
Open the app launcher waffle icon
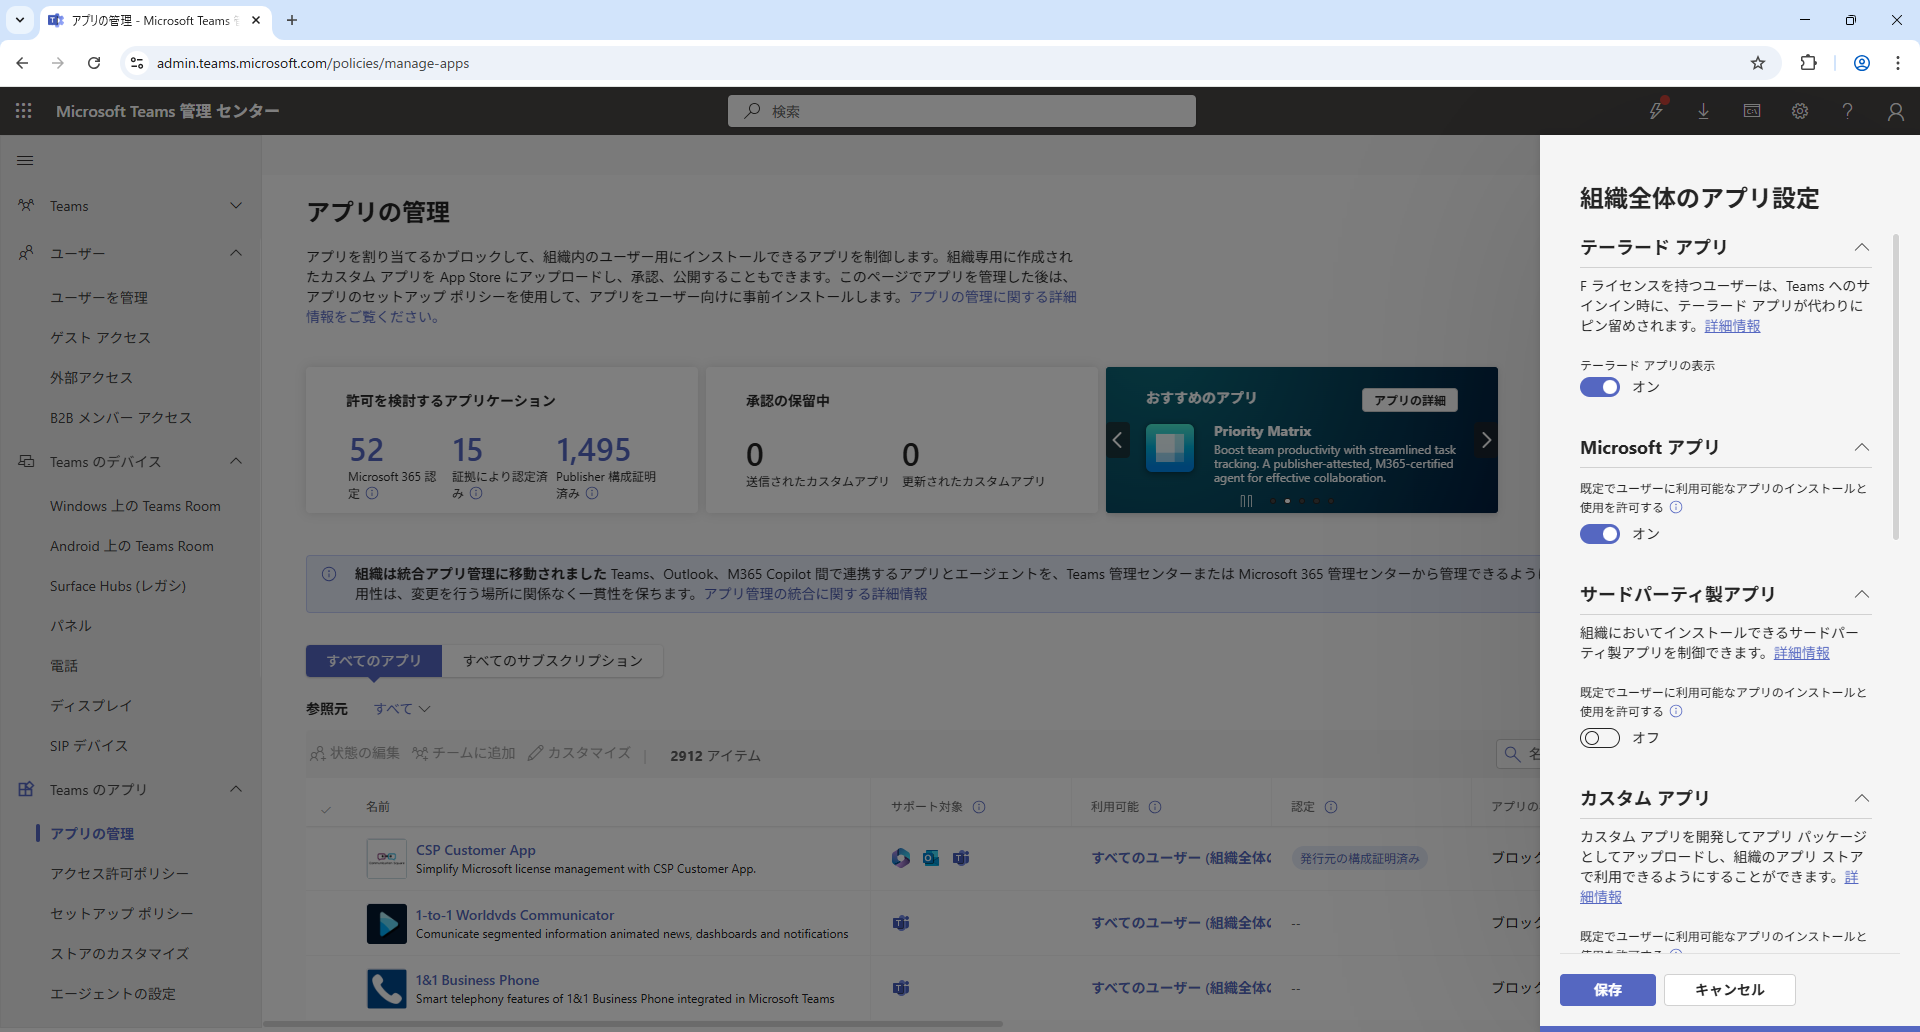tap(24, 111)
